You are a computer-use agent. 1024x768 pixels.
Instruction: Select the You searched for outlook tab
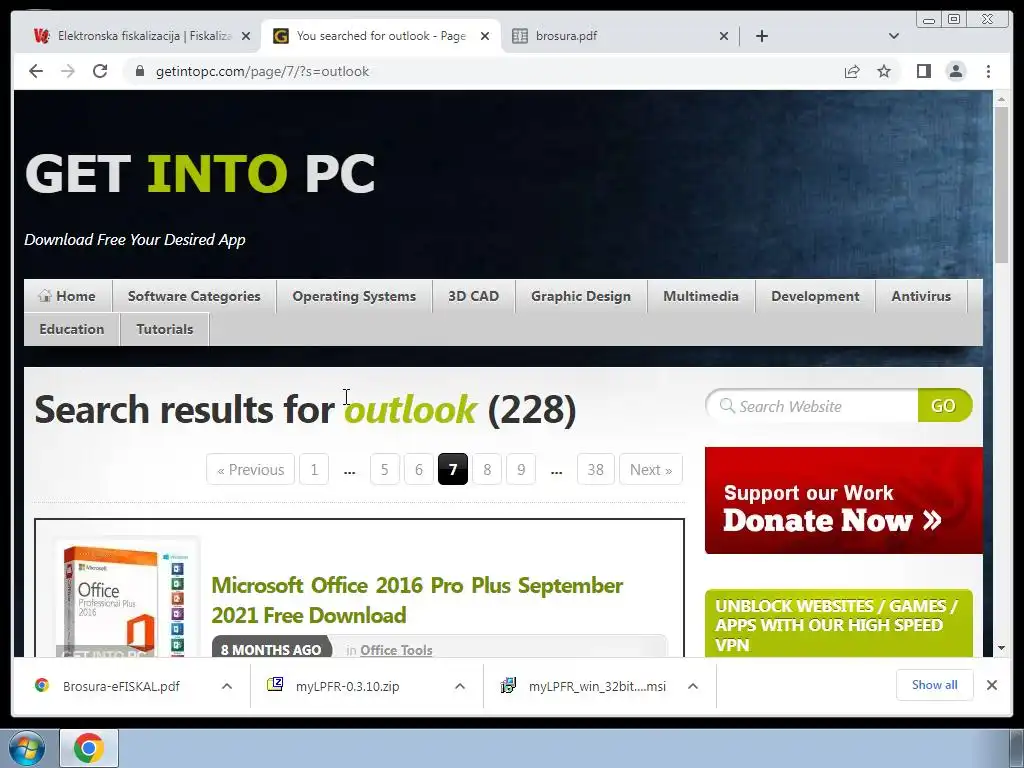click(x=381, y=36)
